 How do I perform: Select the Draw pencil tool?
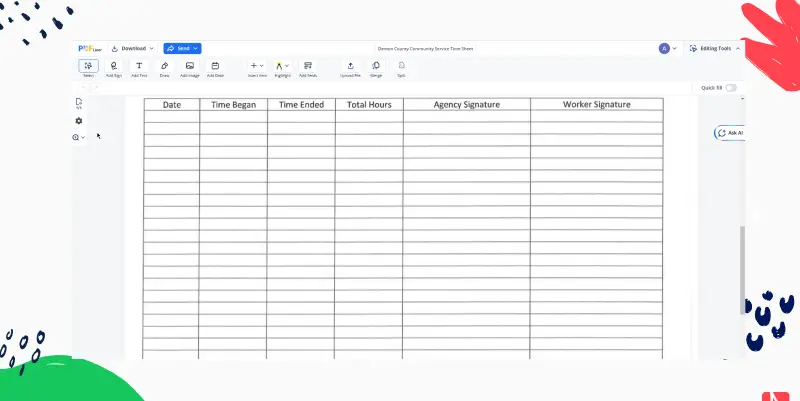pos(164,68)
